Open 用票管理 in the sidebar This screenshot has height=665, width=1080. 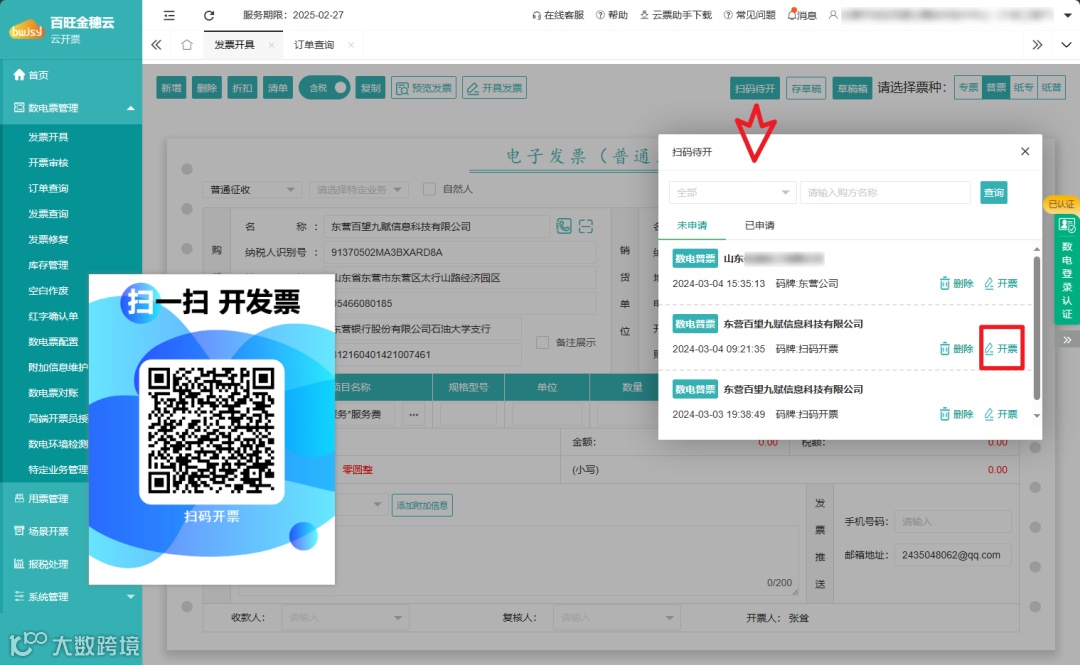click(41, 499)
